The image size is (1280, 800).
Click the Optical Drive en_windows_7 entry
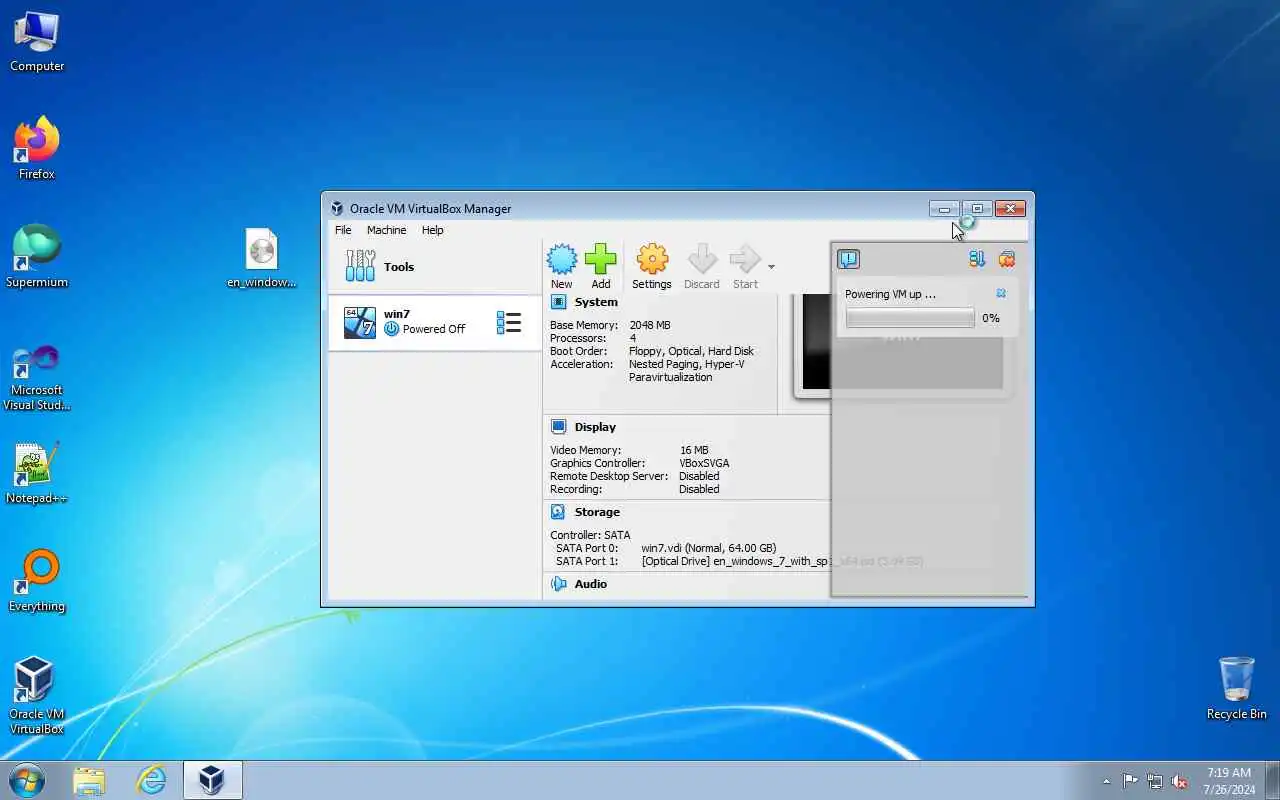click(x=782, y=561)
